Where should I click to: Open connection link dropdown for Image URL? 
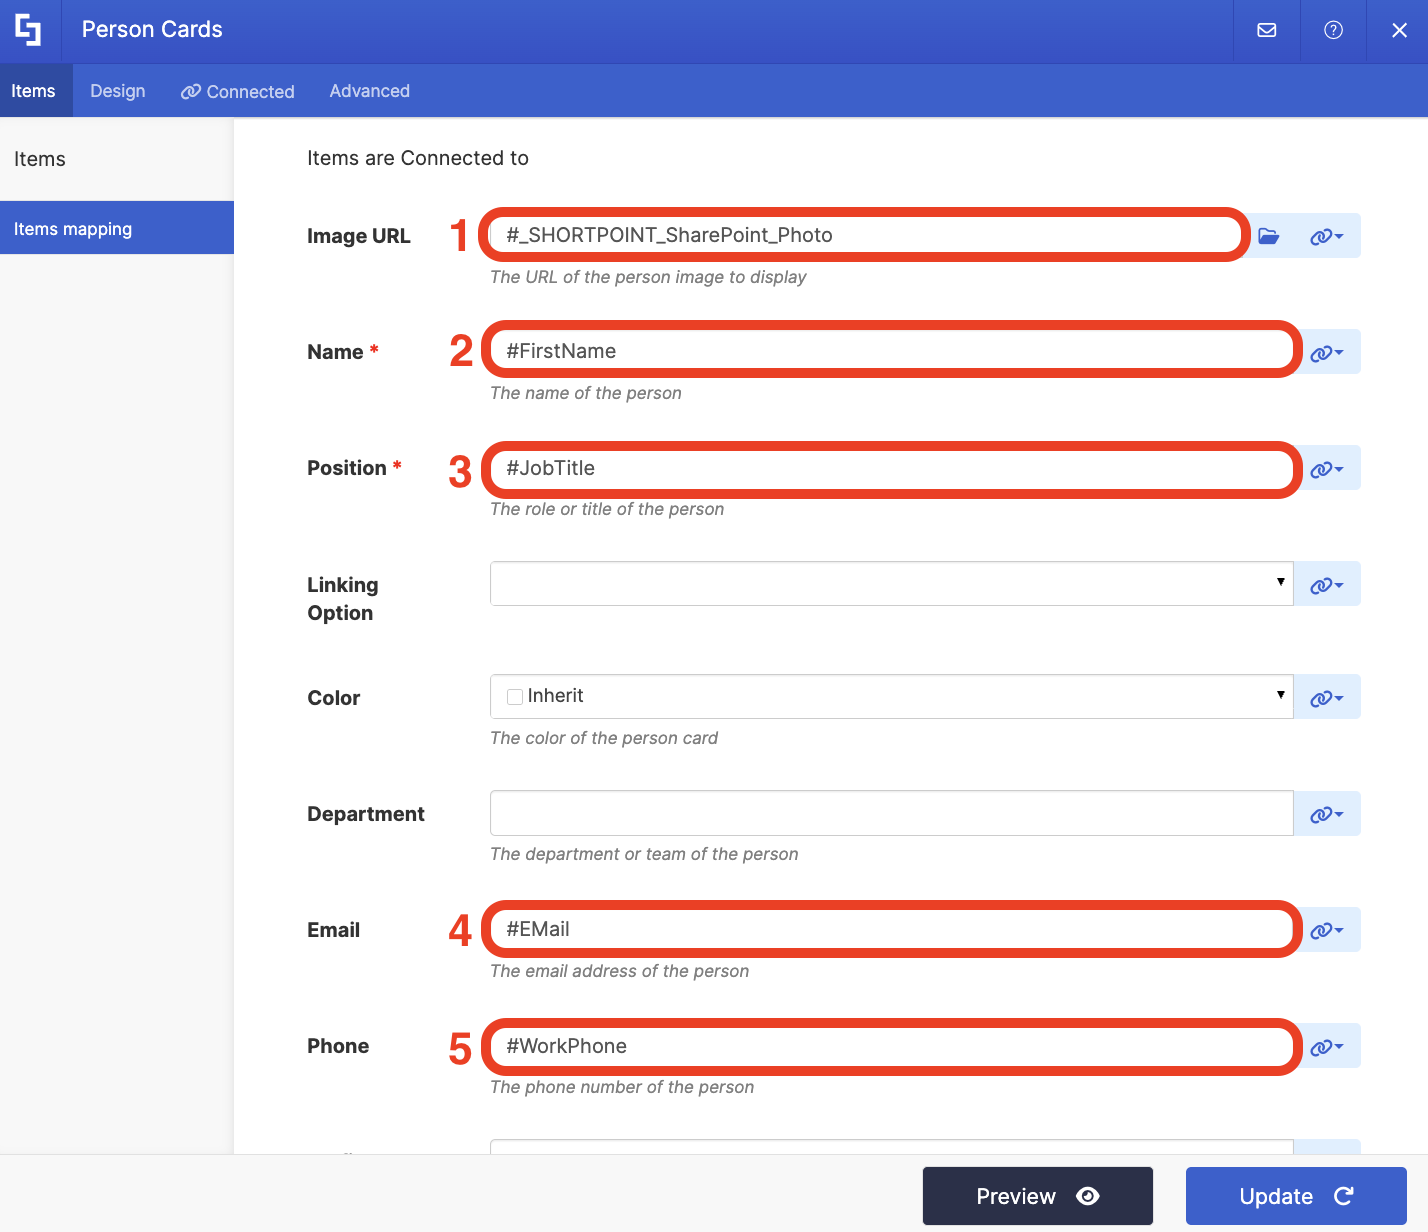tap(1327, 236)
